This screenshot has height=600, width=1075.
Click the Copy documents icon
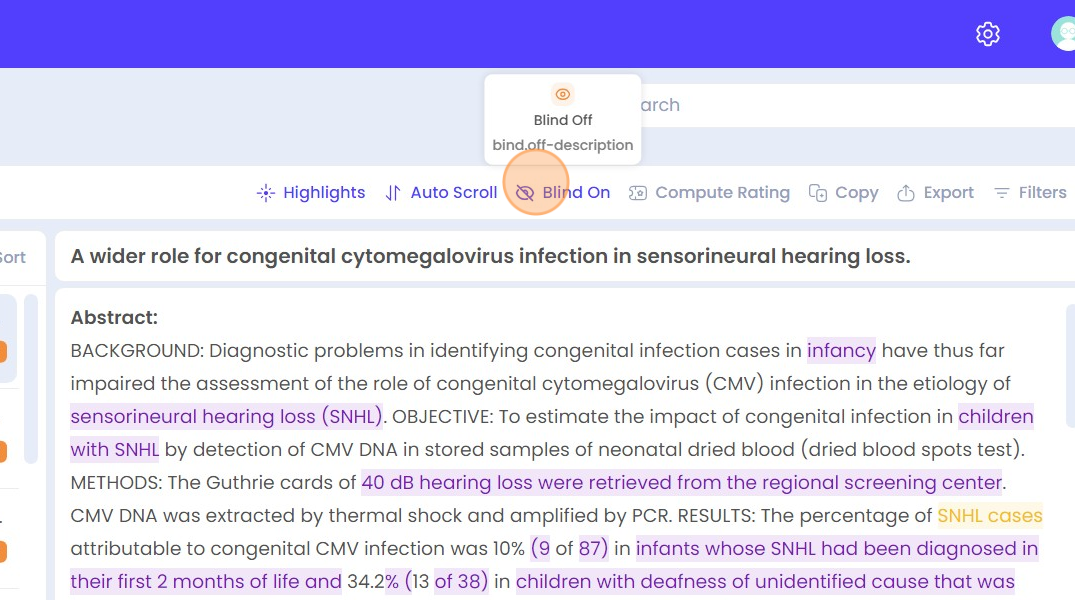(x=818, y=193)
